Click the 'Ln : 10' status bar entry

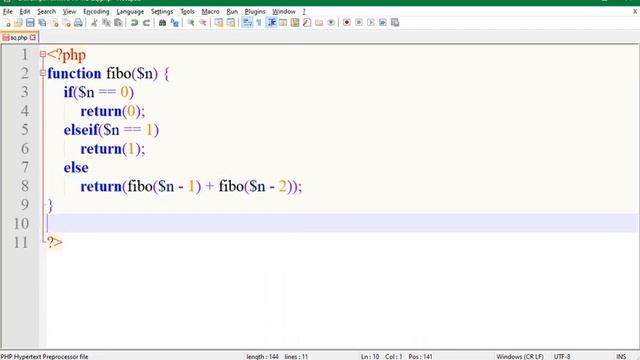tap(370, 357)
